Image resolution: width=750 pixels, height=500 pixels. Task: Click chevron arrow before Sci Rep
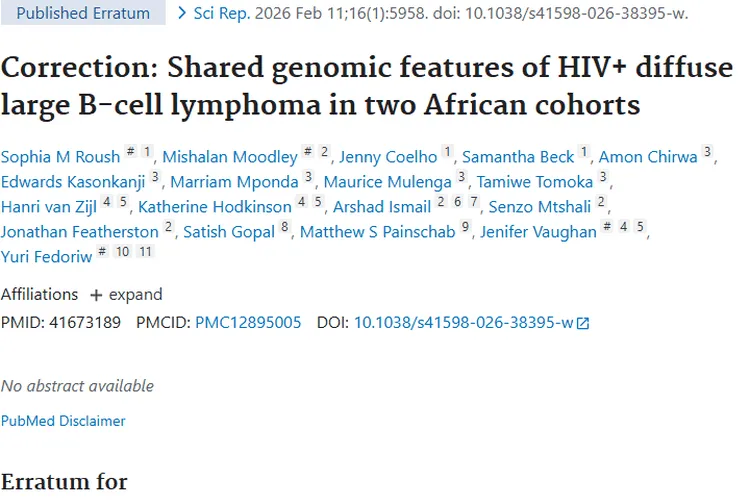(182, 13)
